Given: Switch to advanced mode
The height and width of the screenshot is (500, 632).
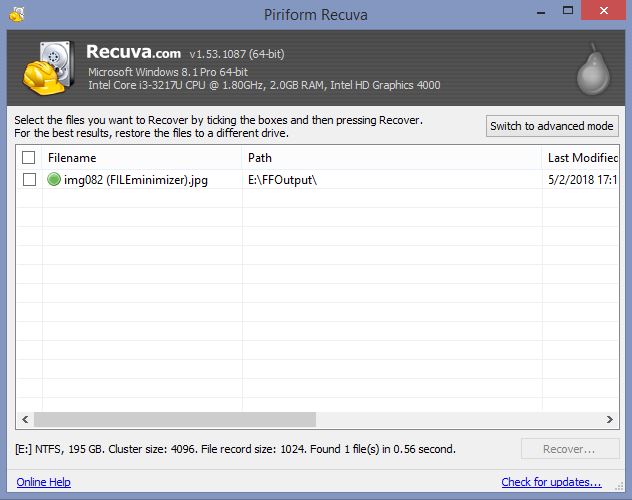Looking at the screenshot, I should [552, 126].
